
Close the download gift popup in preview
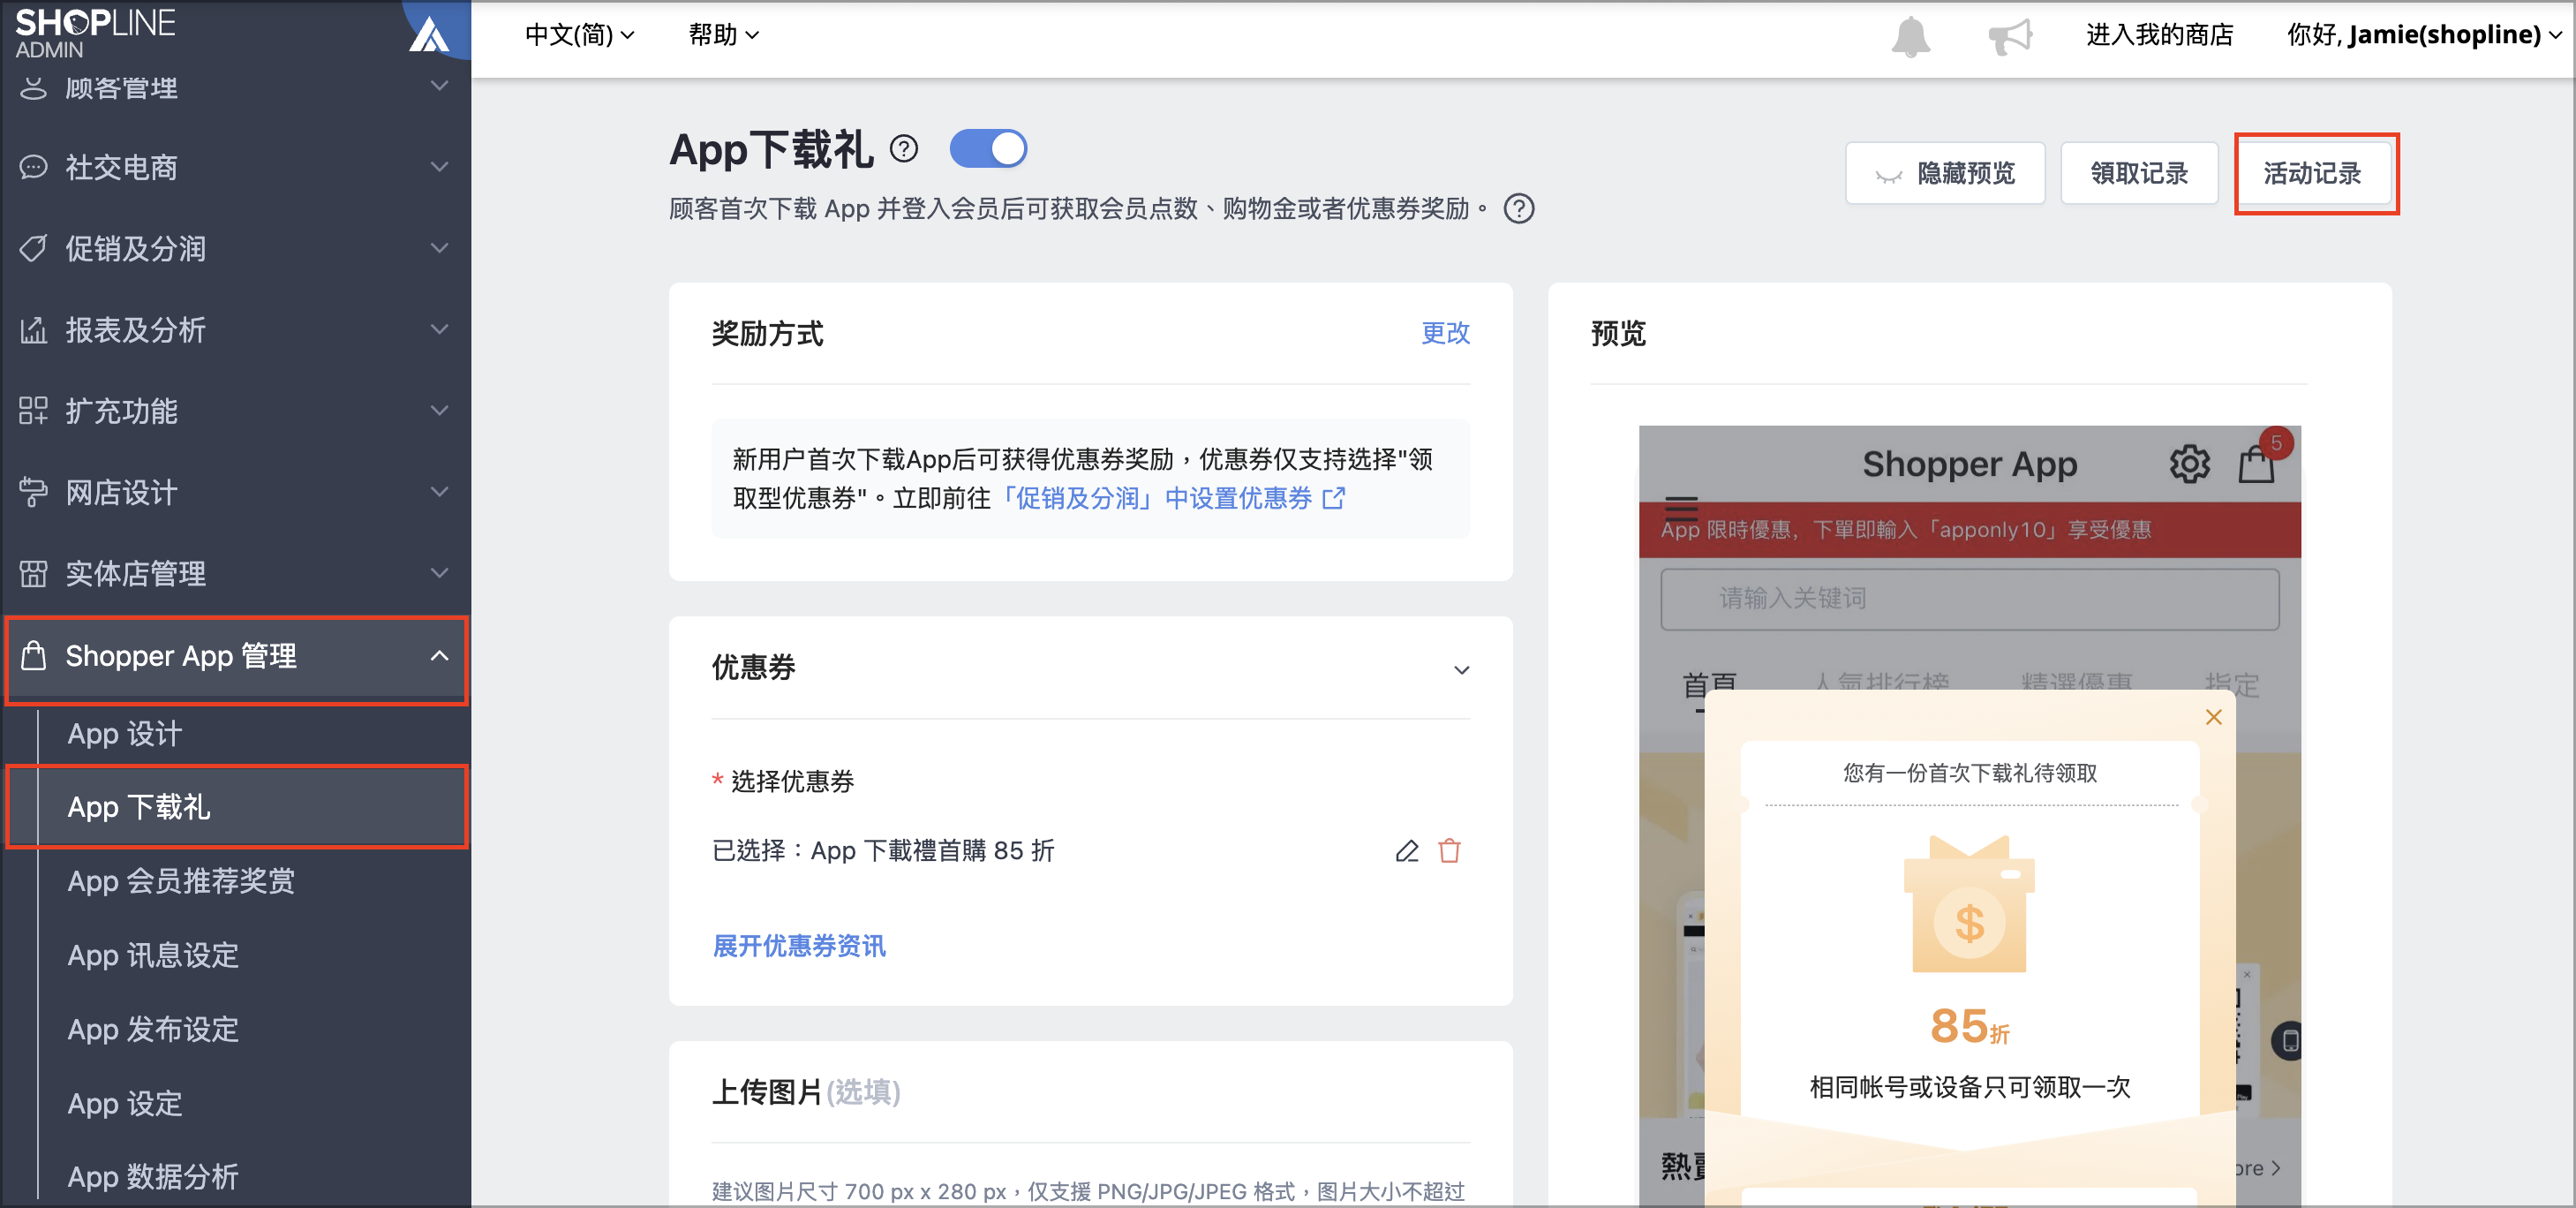(x=2214, y=717)
